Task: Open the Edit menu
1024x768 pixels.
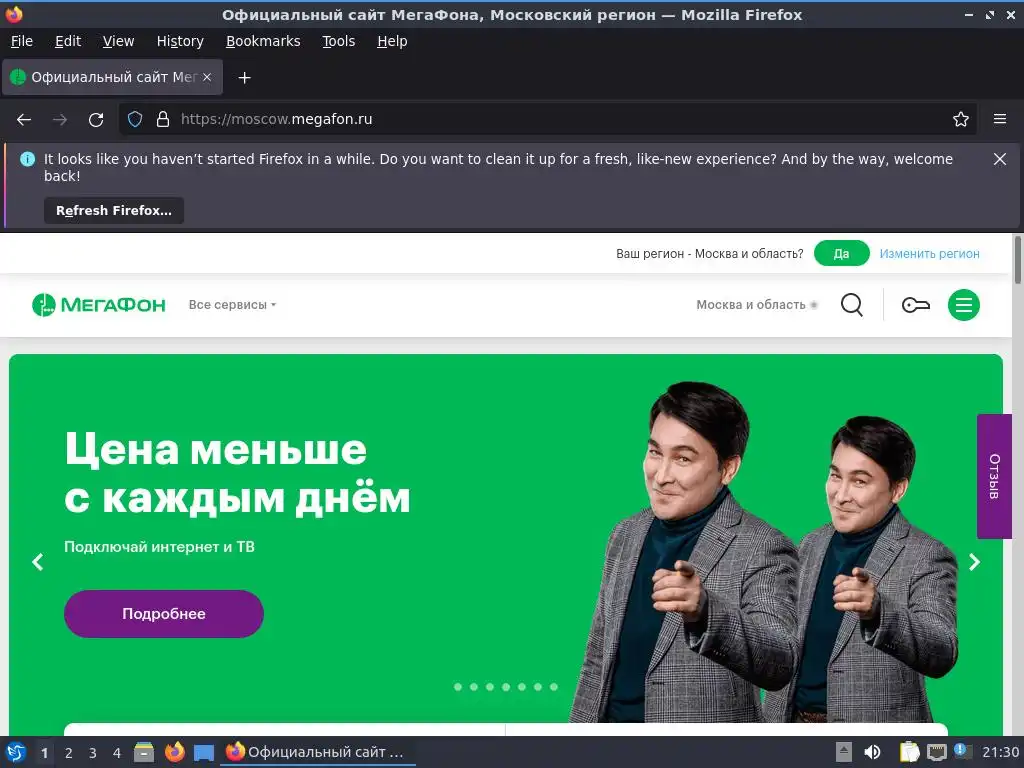Action: (x=68, y=41)
